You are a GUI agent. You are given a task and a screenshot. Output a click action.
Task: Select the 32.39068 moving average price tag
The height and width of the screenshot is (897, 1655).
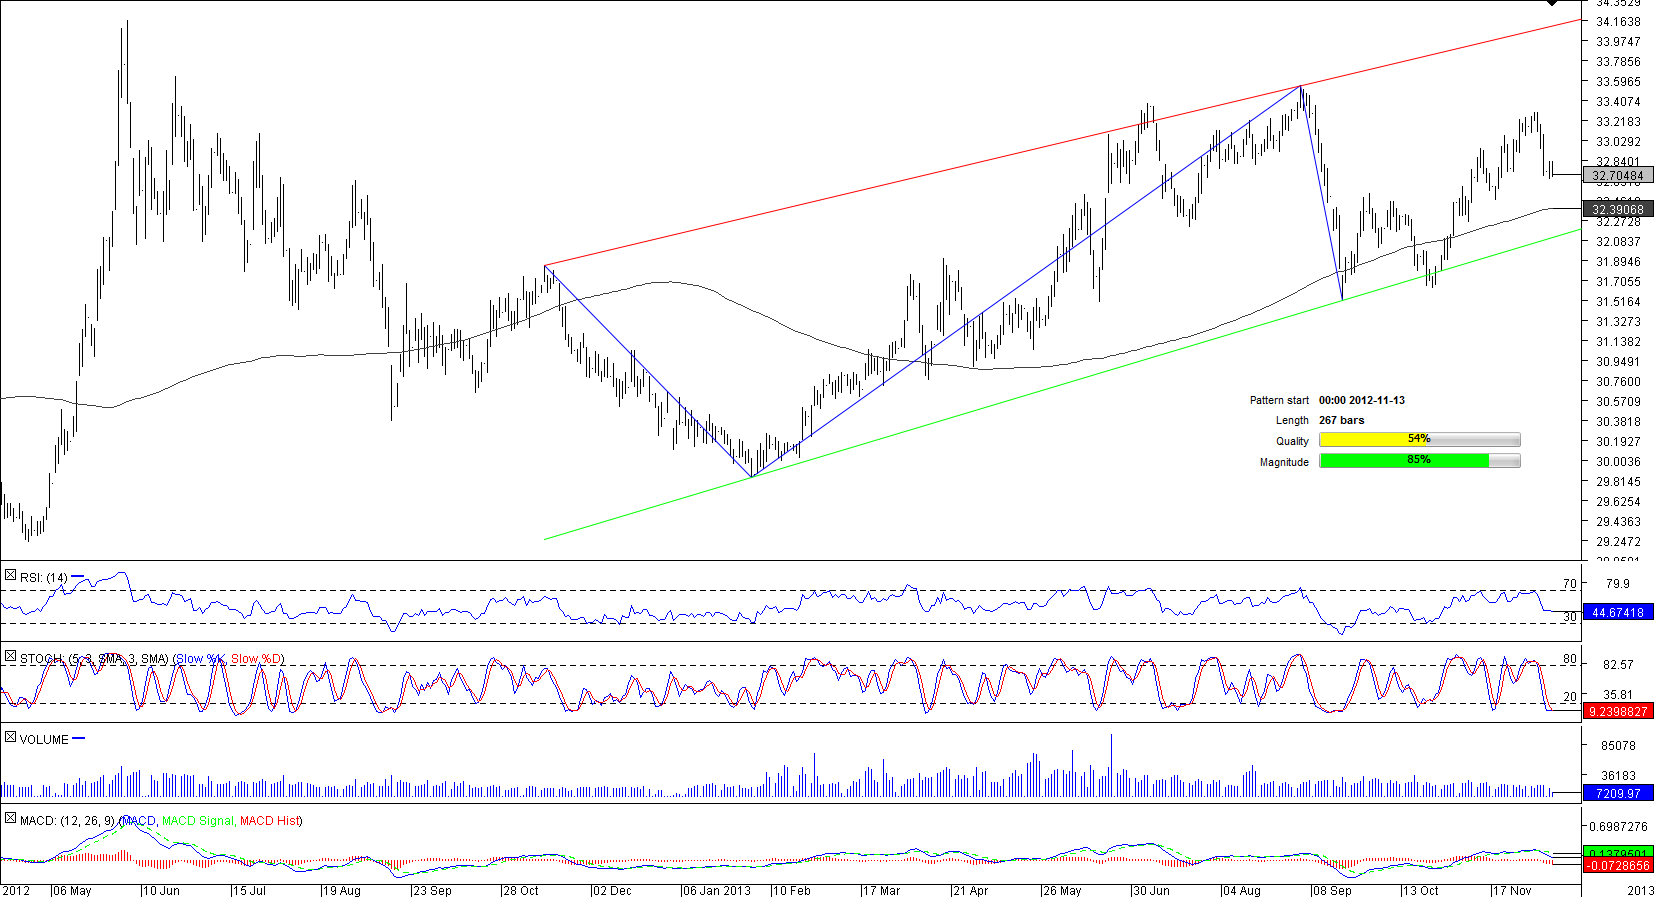(x=1617, y=210)
